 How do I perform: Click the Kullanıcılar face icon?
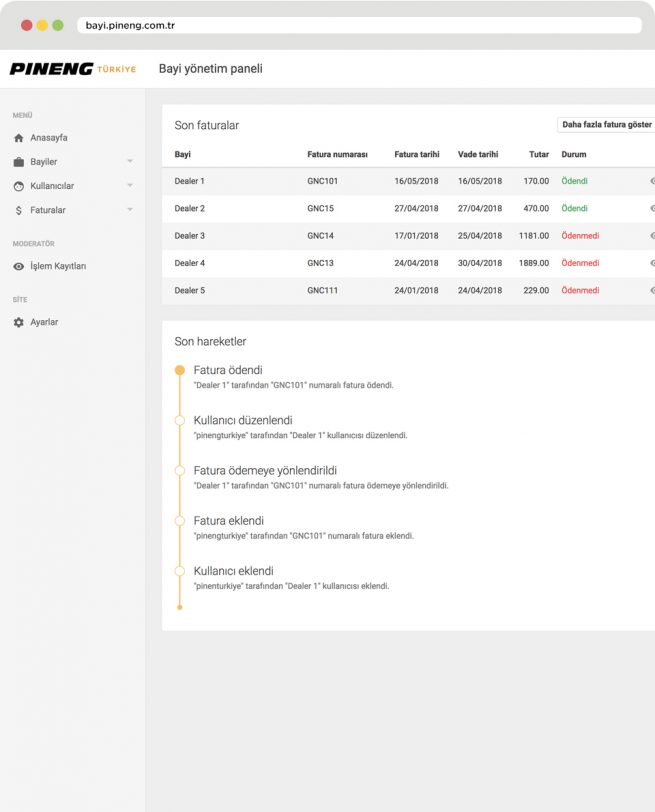coord(18,186)
